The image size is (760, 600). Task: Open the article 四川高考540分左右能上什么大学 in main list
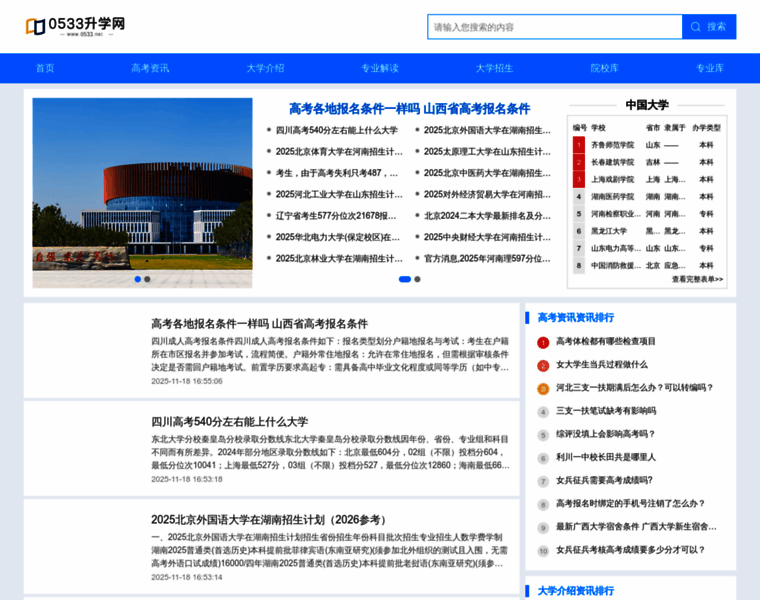click(229, 422)
